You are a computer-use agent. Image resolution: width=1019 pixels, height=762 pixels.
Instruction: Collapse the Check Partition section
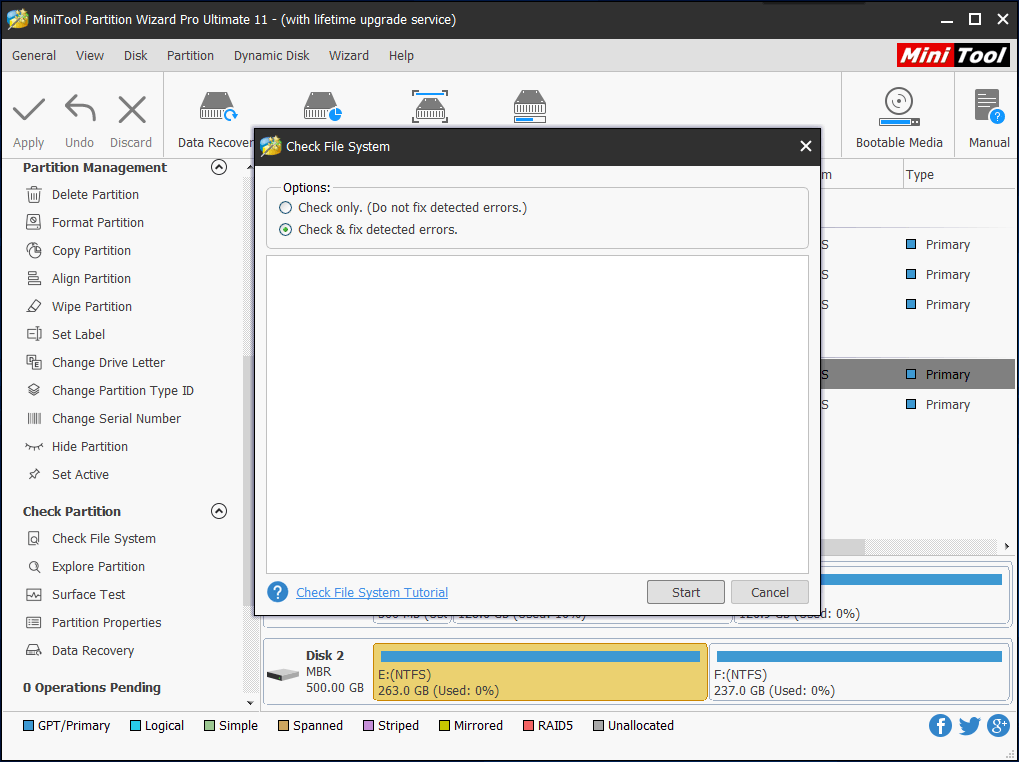click(x=219, y=511)
